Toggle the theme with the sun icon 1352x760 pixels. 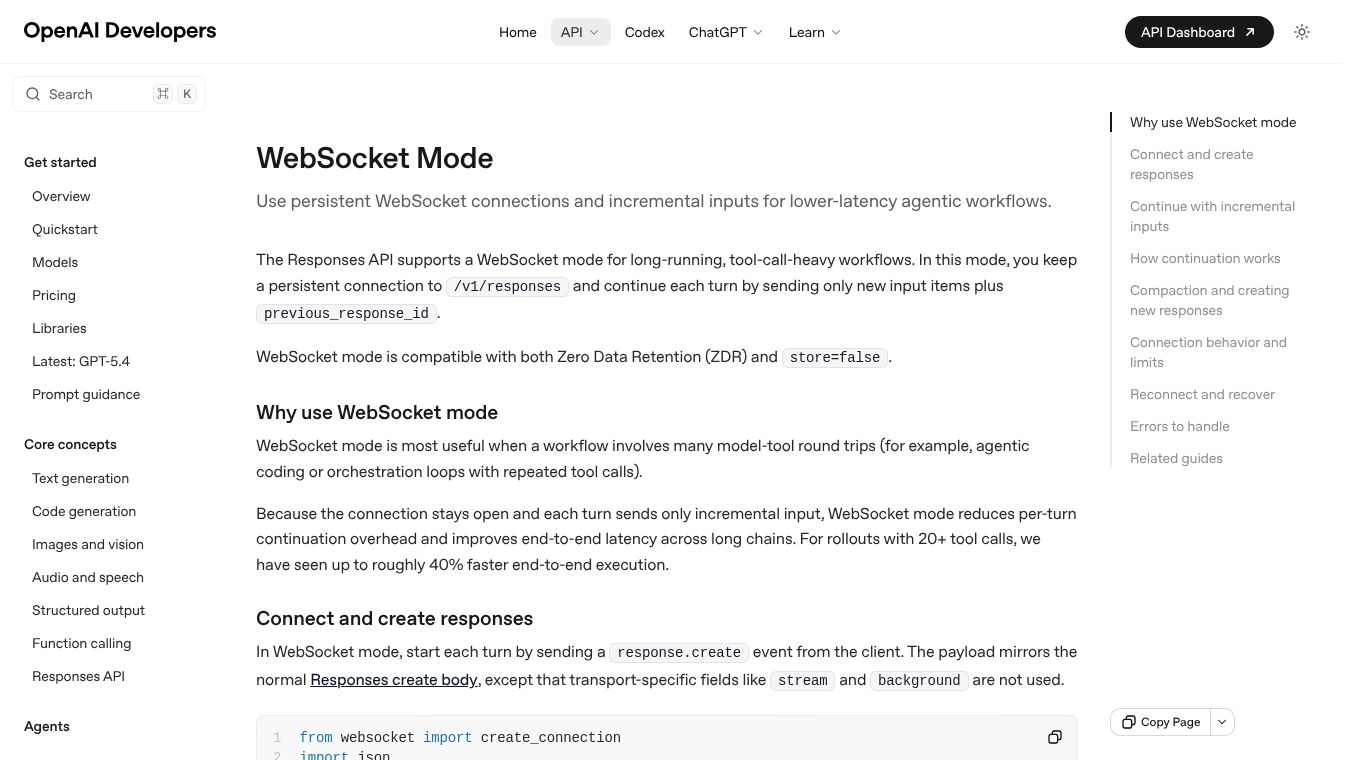1302,31
